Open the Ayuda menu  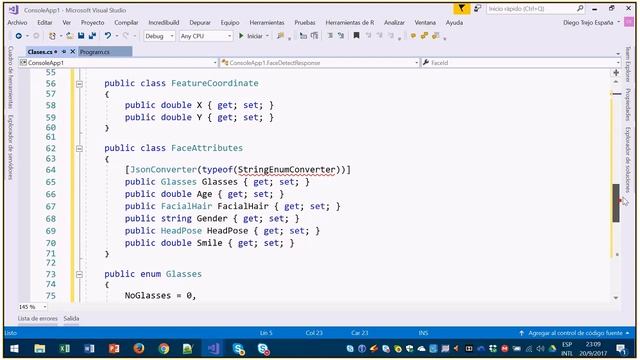(454, 22)
